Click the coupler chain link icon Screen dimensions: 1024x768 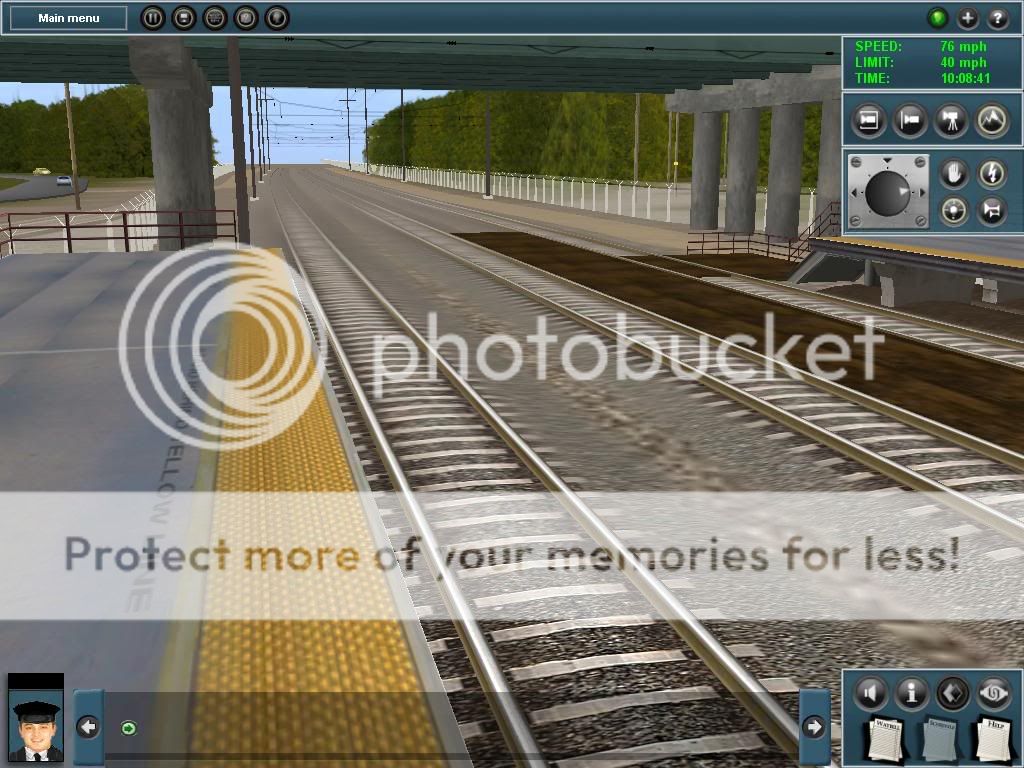[993, 693]
